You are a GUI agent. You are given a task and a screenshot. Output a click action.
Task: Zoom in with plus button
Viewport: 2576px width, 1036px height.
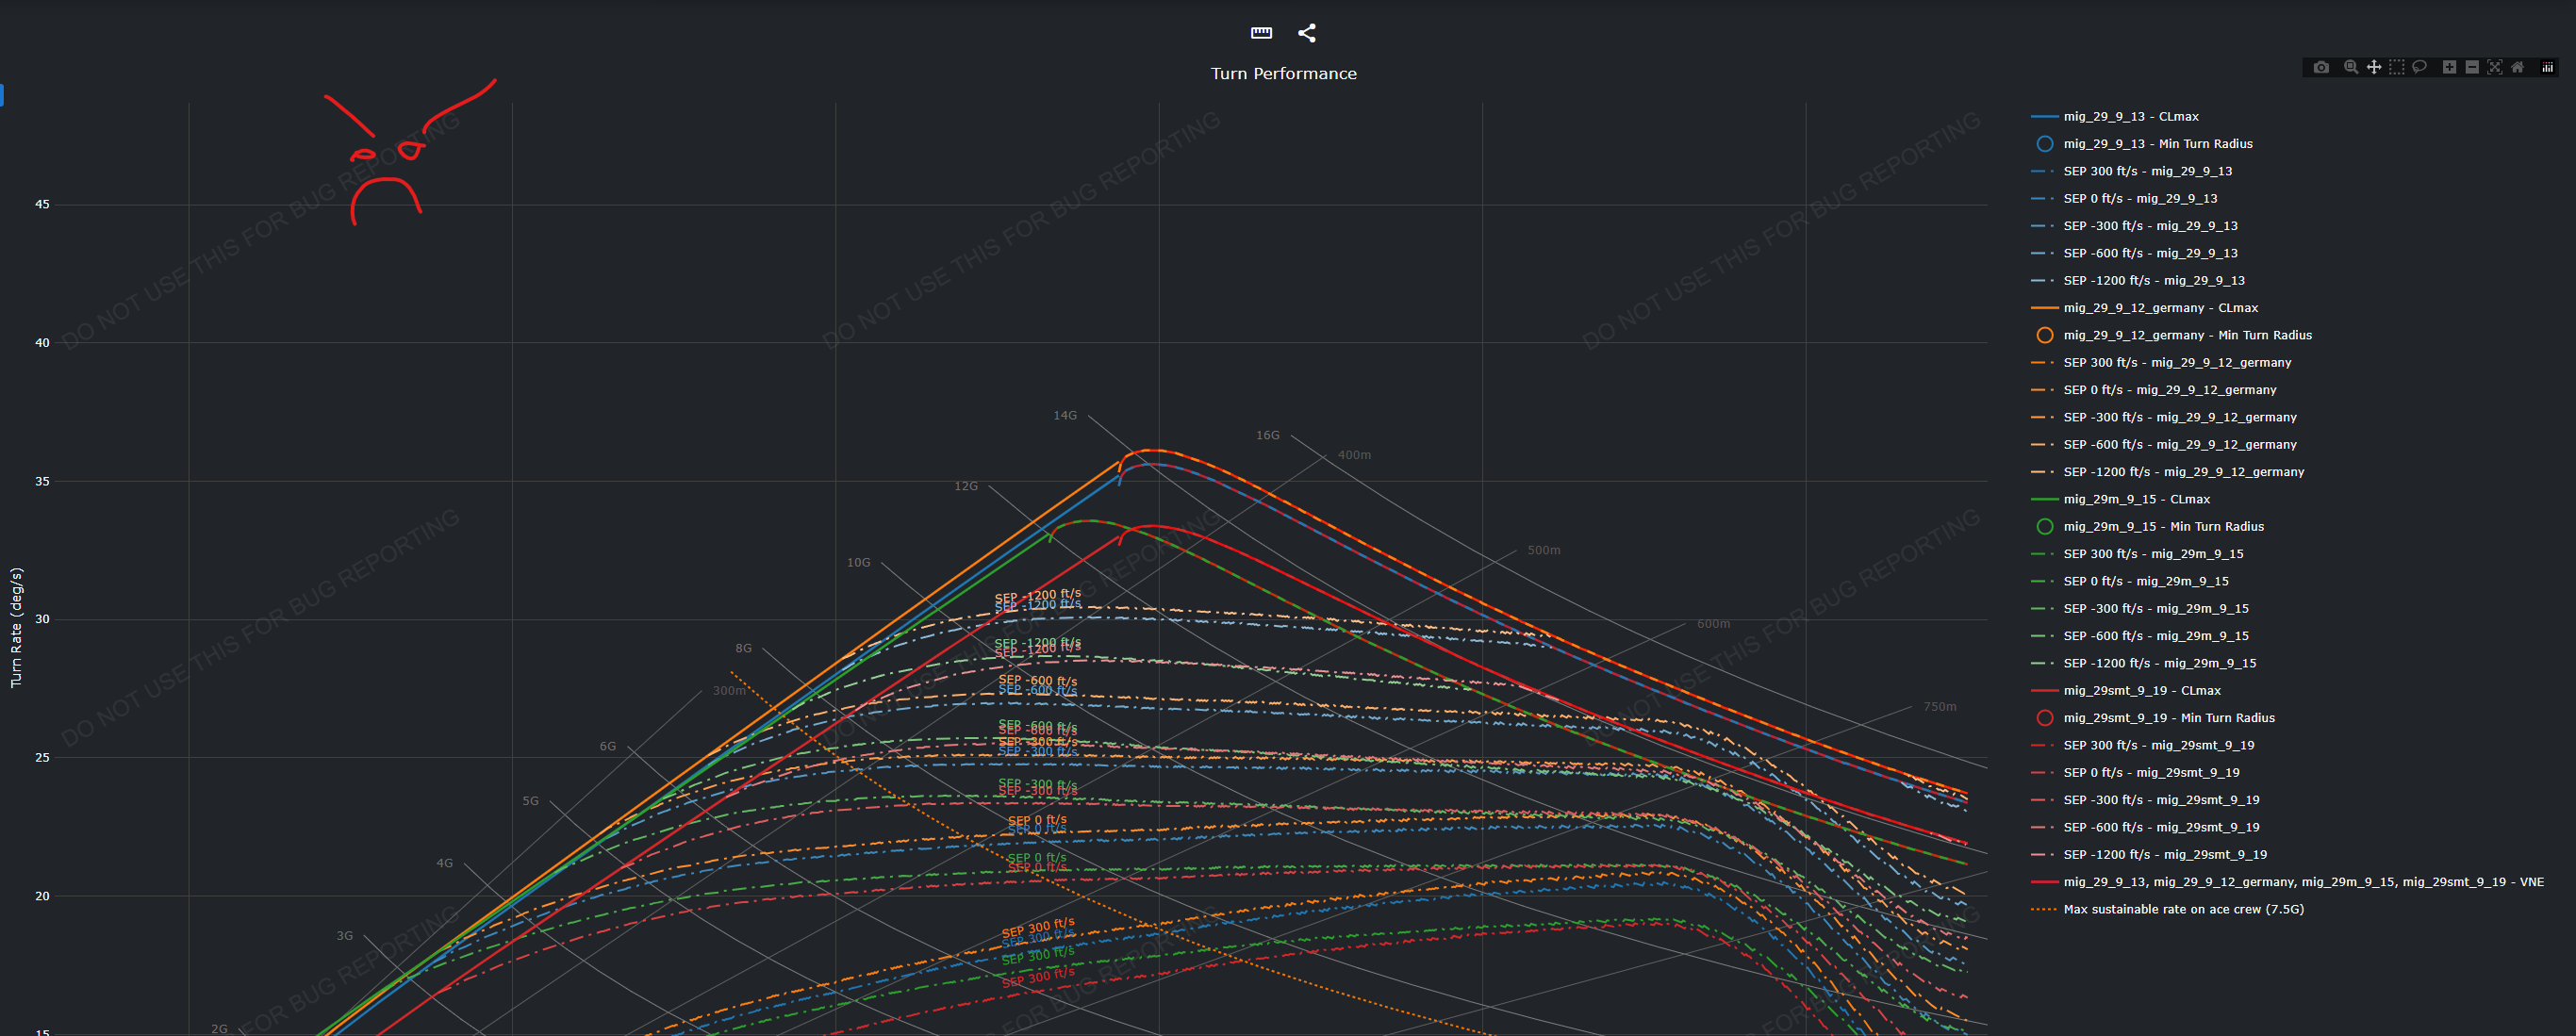click(2449, 67)
